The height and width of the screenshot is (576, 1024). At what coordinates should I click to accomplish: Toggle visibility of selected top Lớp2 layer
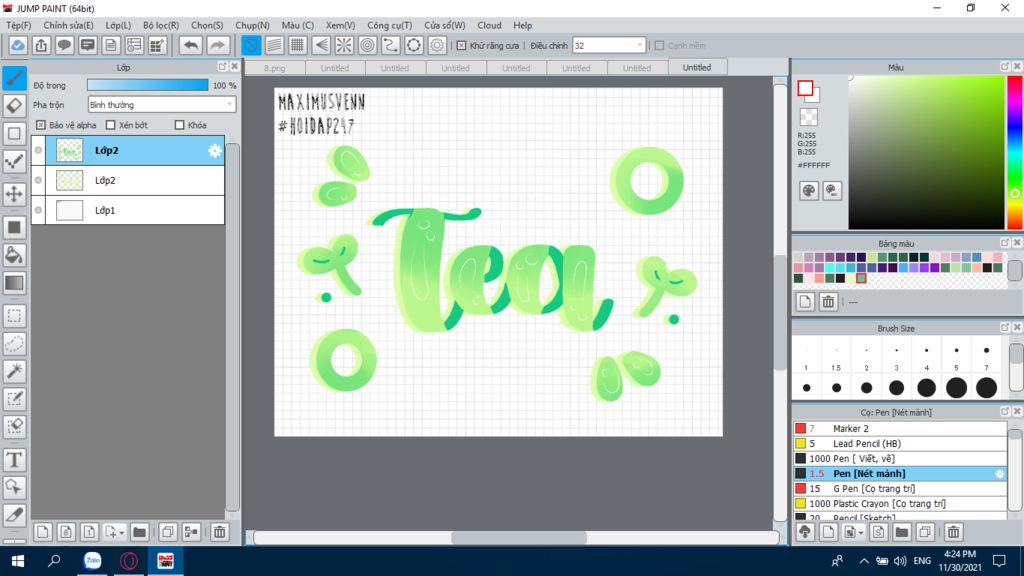click(x=39, y=151)
